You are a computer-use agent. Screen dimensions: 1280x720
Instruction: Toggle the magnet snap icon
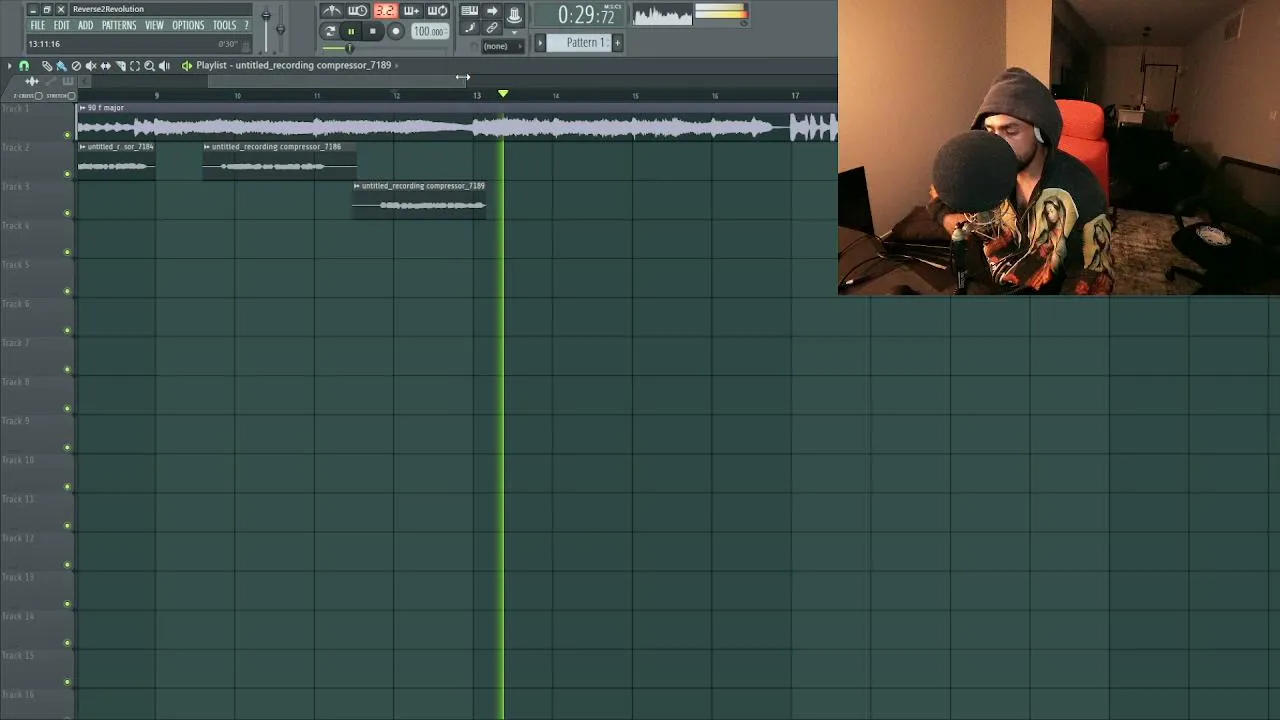pos(24,66)
